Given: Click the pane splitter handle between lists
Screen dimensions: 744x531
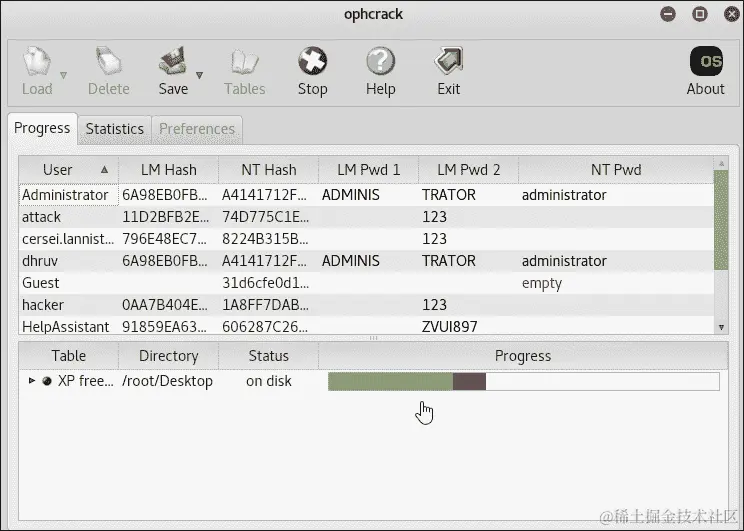Looking at the screenshot, I should (x=373, y=338).
